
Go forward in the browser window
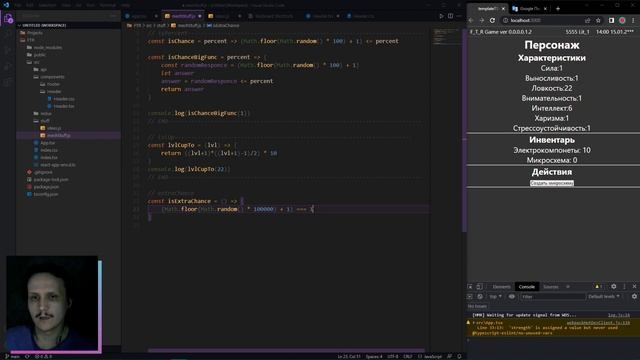click(x=482, y=20)
